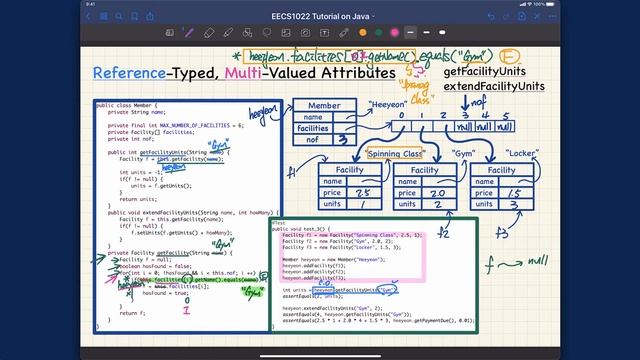The width and height of the screenshot is (640, 360).
Task: Select the thickest stroke width
Action: (x=442, y=32)
